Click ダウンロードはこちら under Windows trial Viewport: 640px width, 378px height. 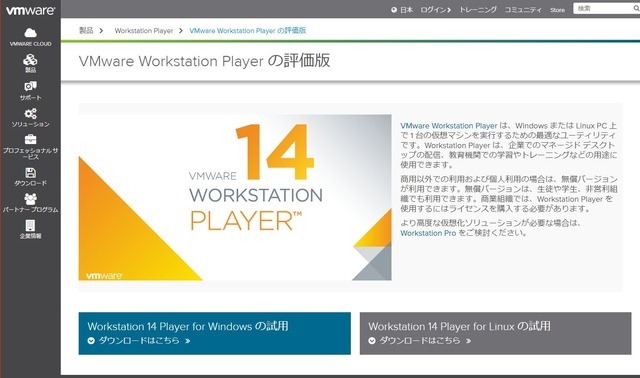[x=139, y=340]
